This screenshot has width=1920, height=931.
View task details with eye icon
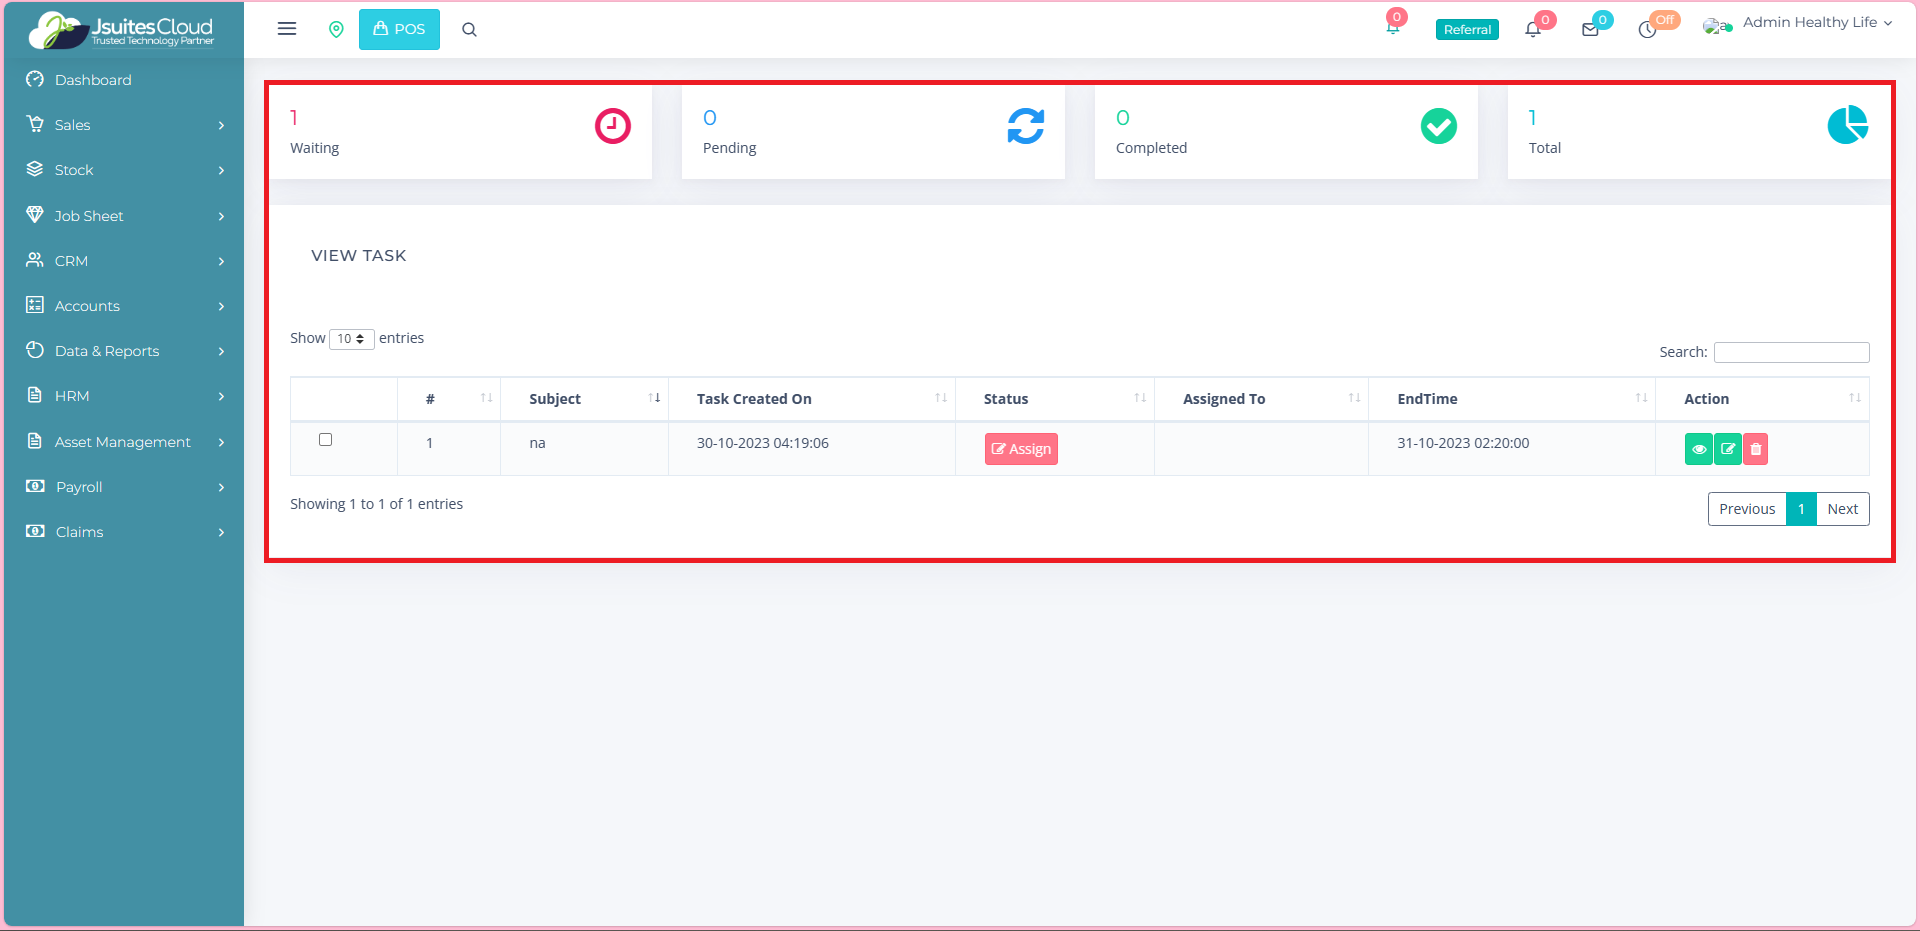pos(1698,449)
